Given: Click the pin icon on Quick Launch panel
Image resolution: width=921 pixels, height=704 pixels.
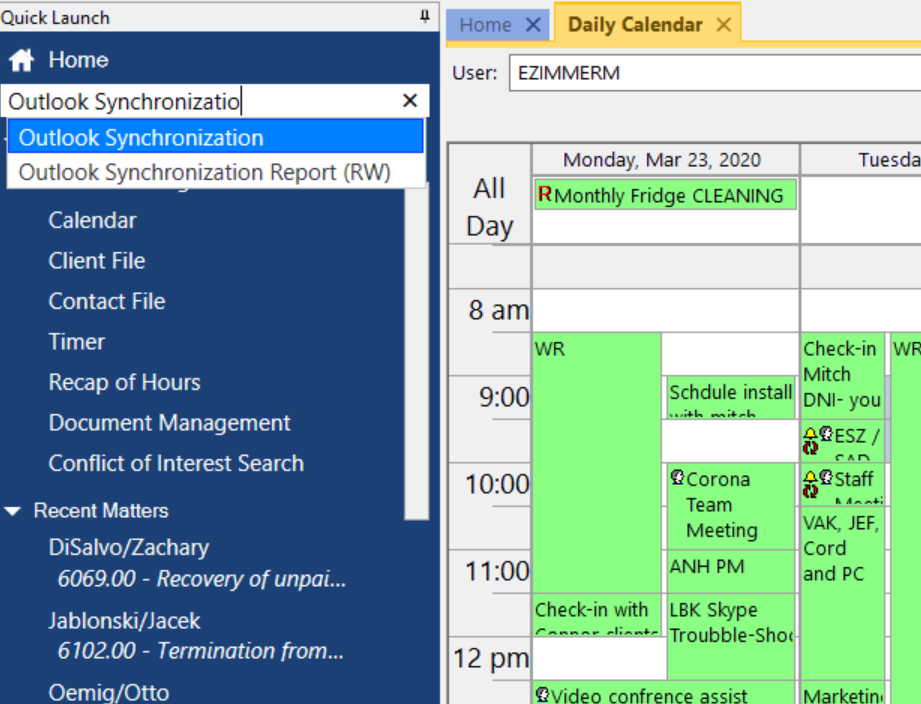Looking at the screenshot, I should (x=425, y=17).
